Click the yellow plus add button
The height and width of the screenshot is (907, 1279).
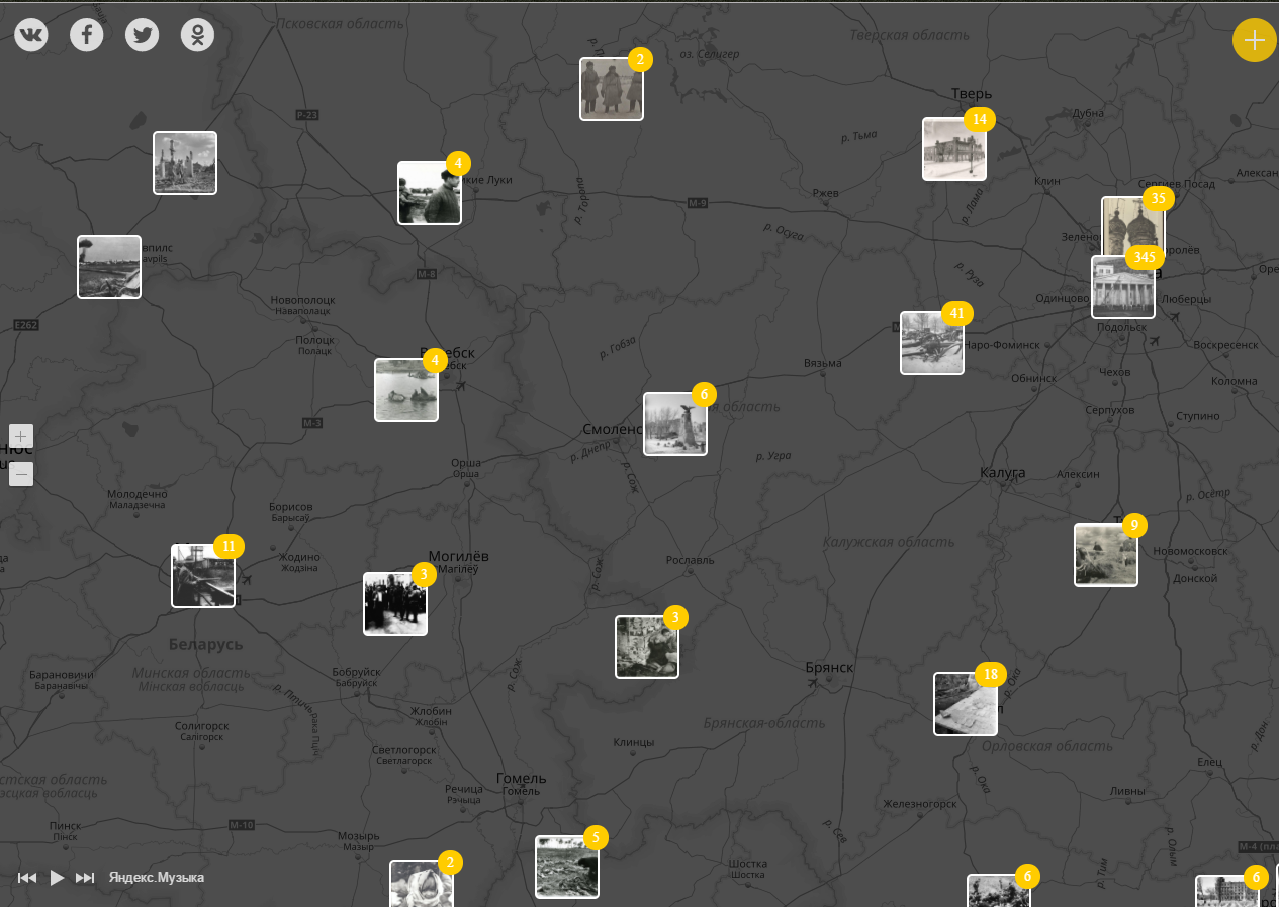coord(1254,40)
